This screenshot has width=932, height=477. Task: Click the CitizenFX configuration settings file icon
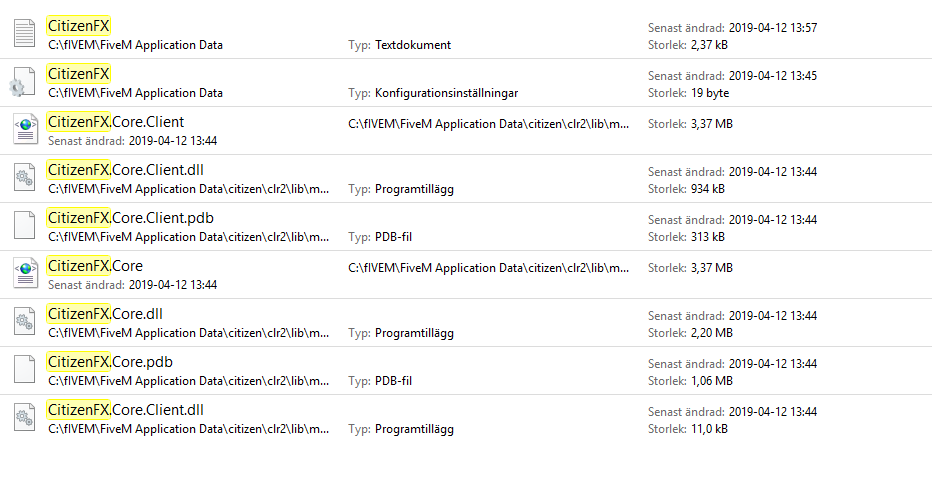(x=24, y=82)
